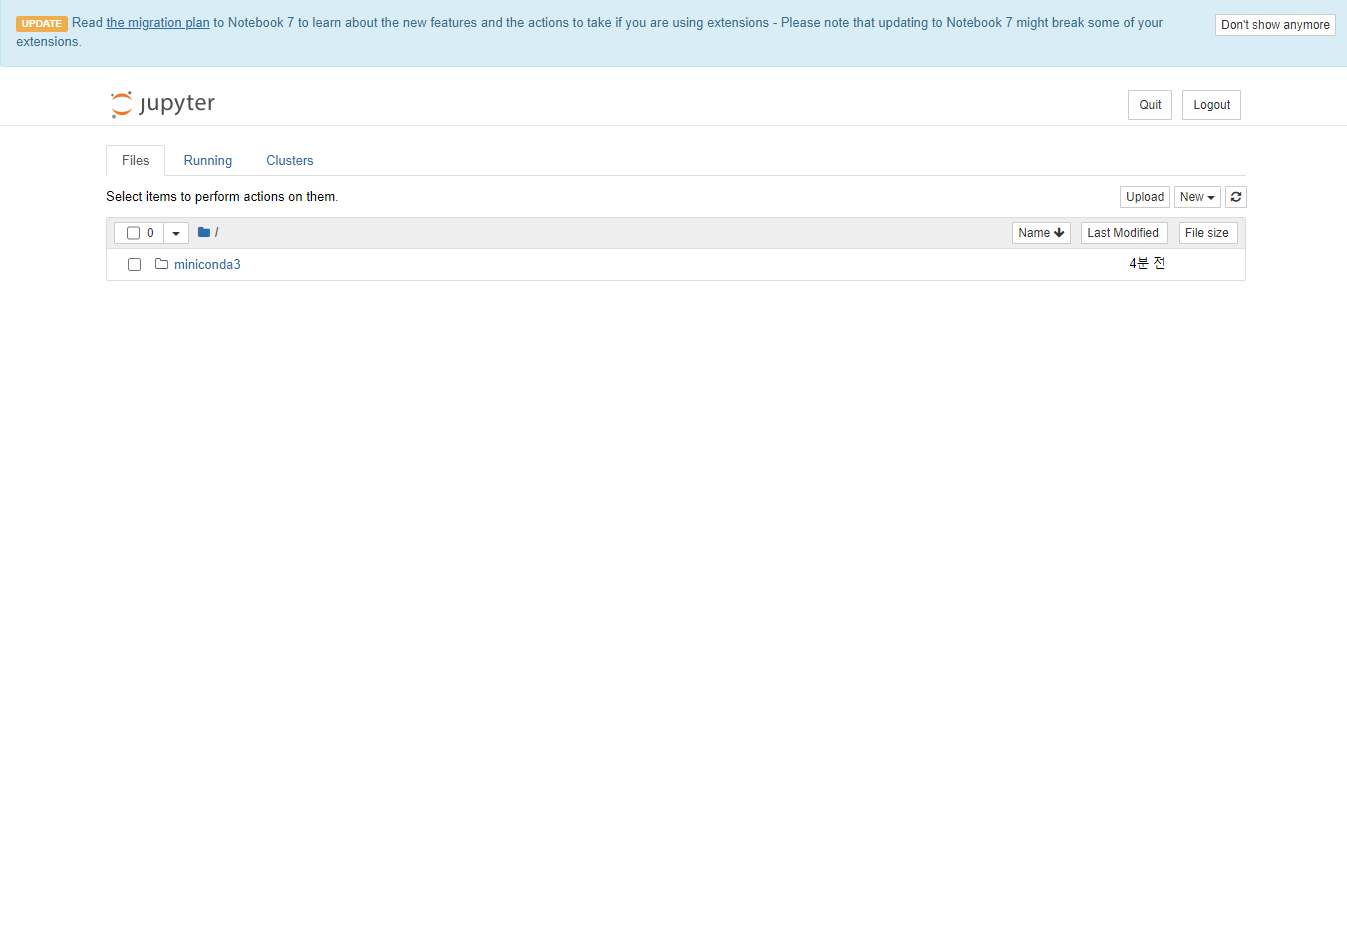
Task: Click the Upload button
Action: 1145,197
